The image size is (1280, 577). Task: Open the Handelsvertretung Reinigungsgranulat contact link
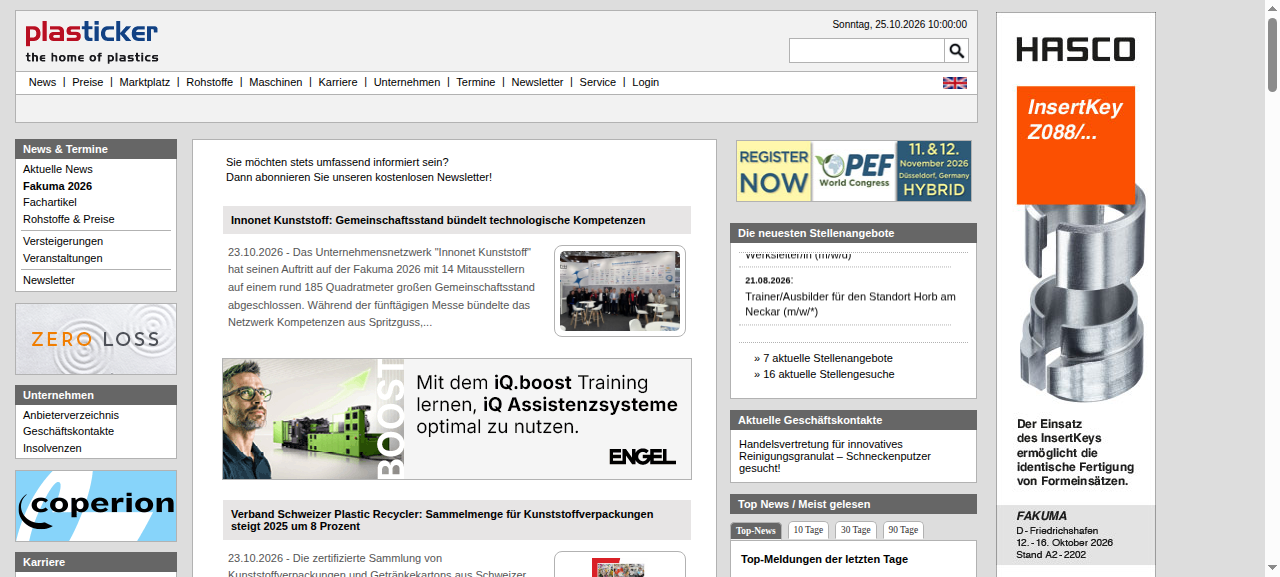point(835,456)
